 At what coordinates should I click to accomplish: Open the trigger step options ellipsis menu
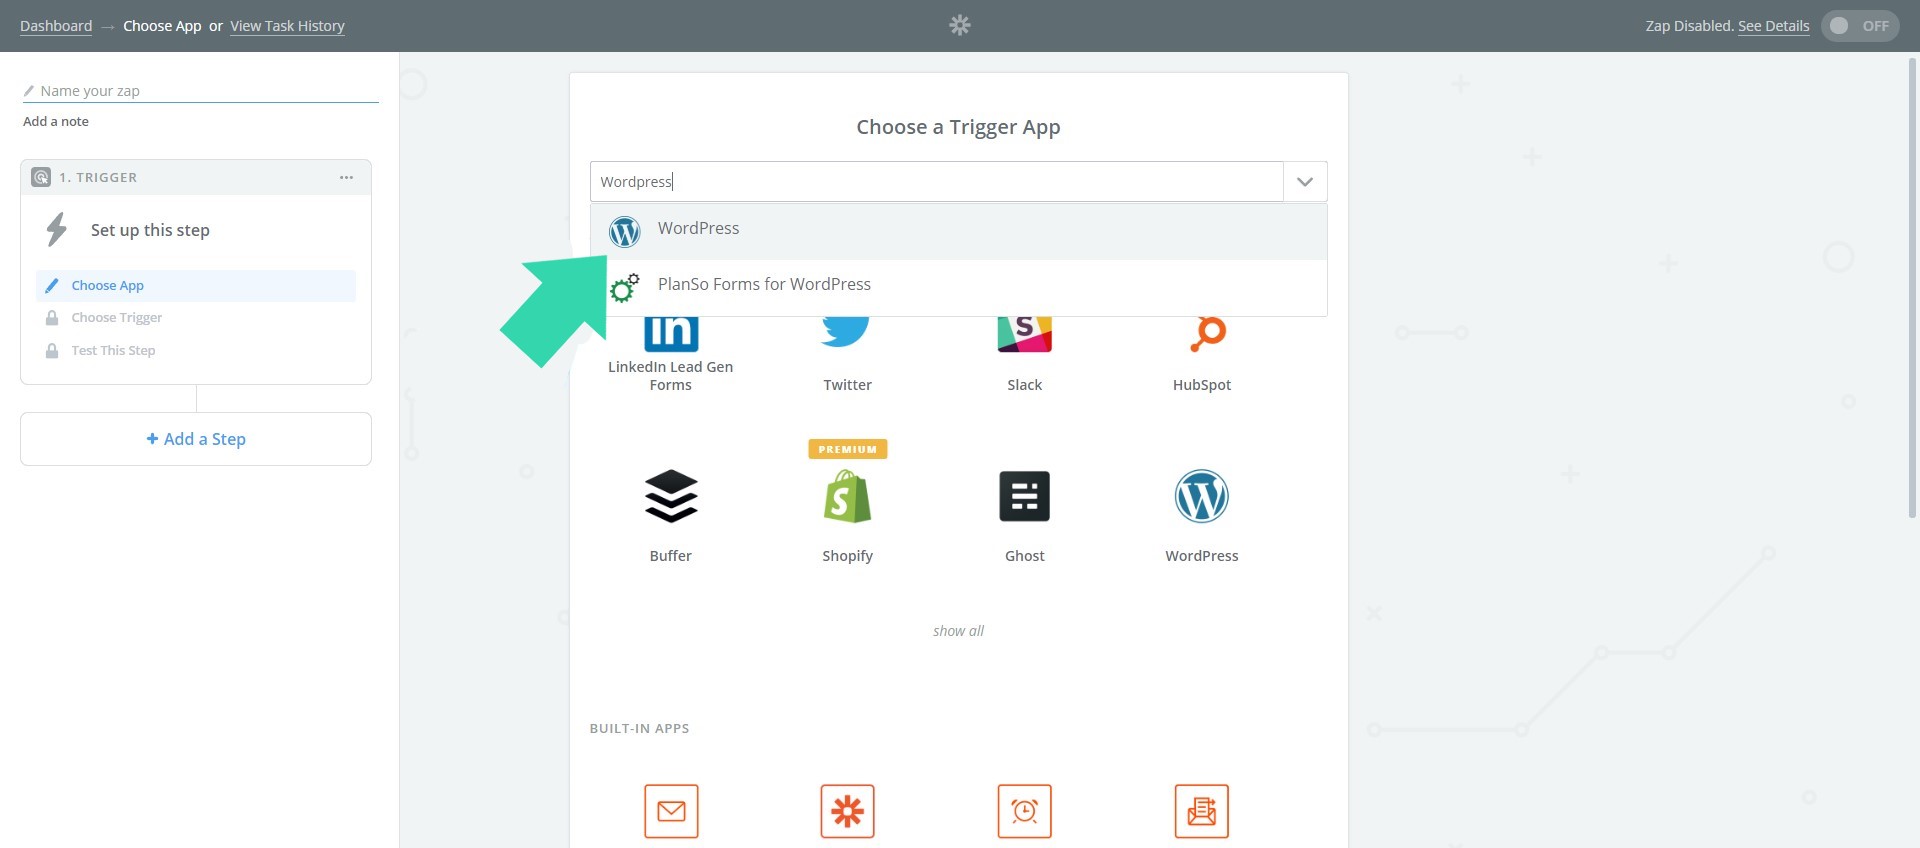[x=346, y=177]
